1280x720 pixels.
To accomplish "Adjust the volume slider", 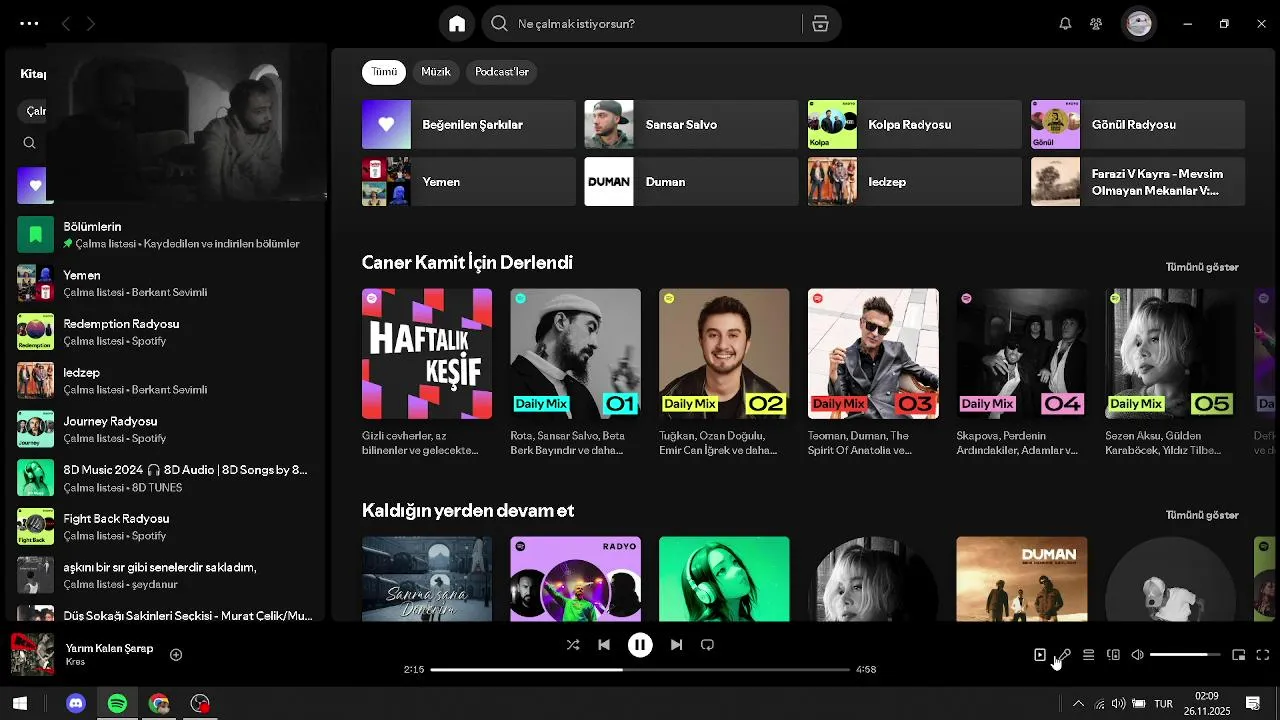I will pos(1185,655).
